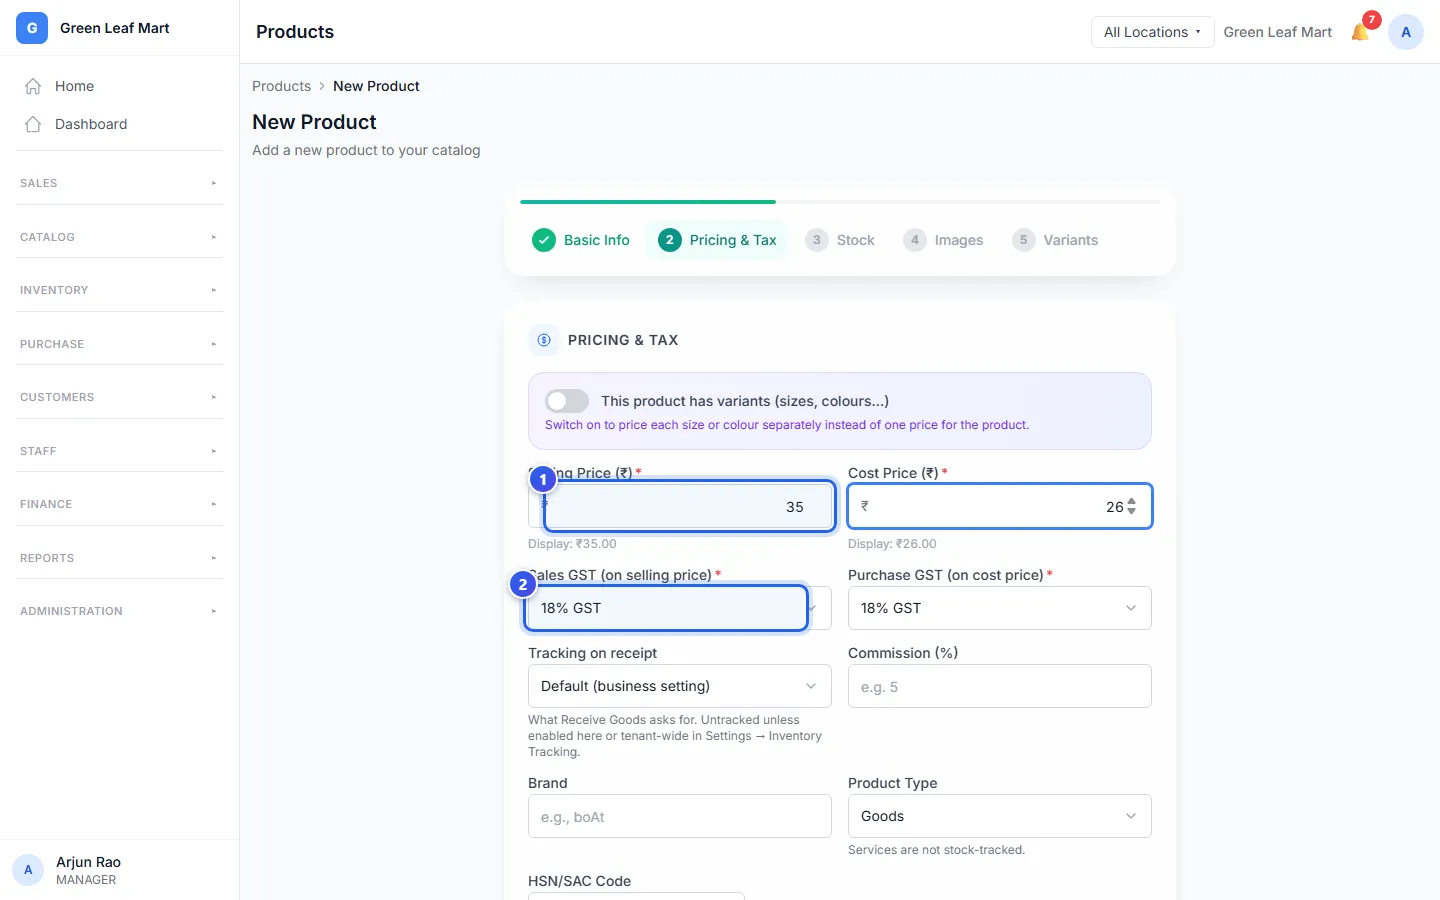Click the notification bell icon
The height and width of the screenshot is (900, 1440).
[x=1360, y=32]
